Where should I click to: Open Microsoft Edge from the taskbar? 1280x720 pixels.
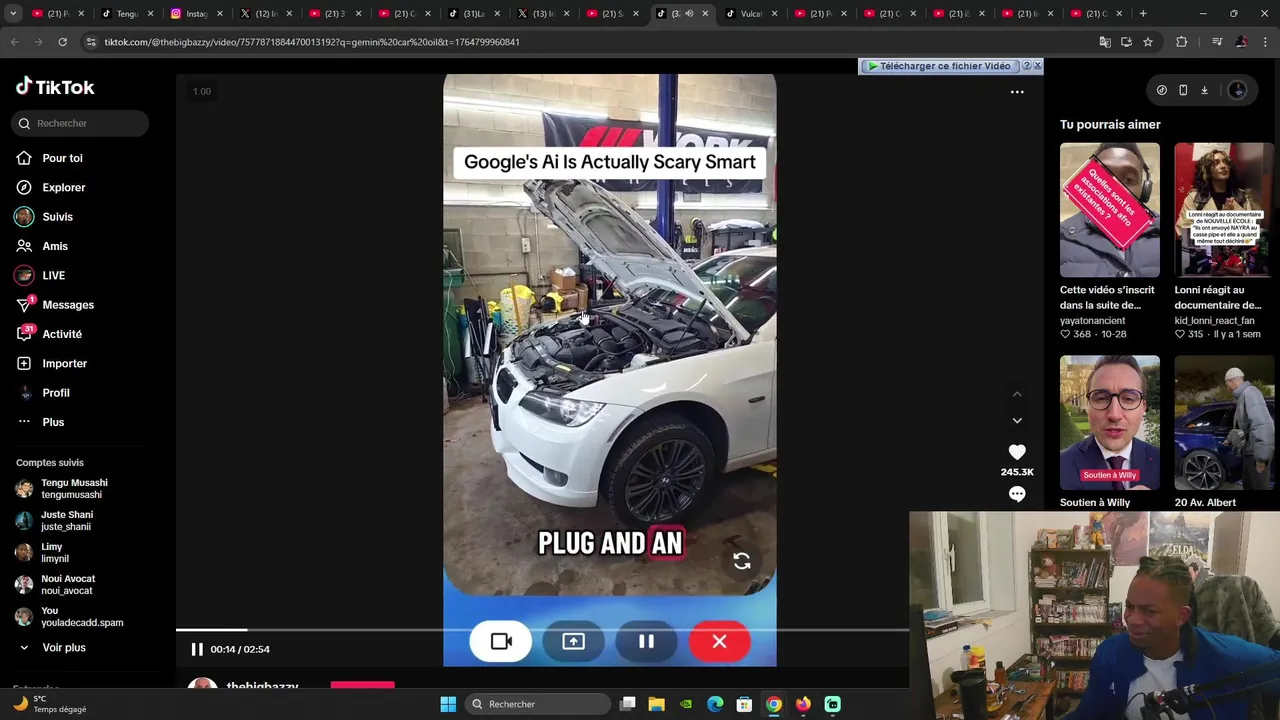click(x=715, y=704)
